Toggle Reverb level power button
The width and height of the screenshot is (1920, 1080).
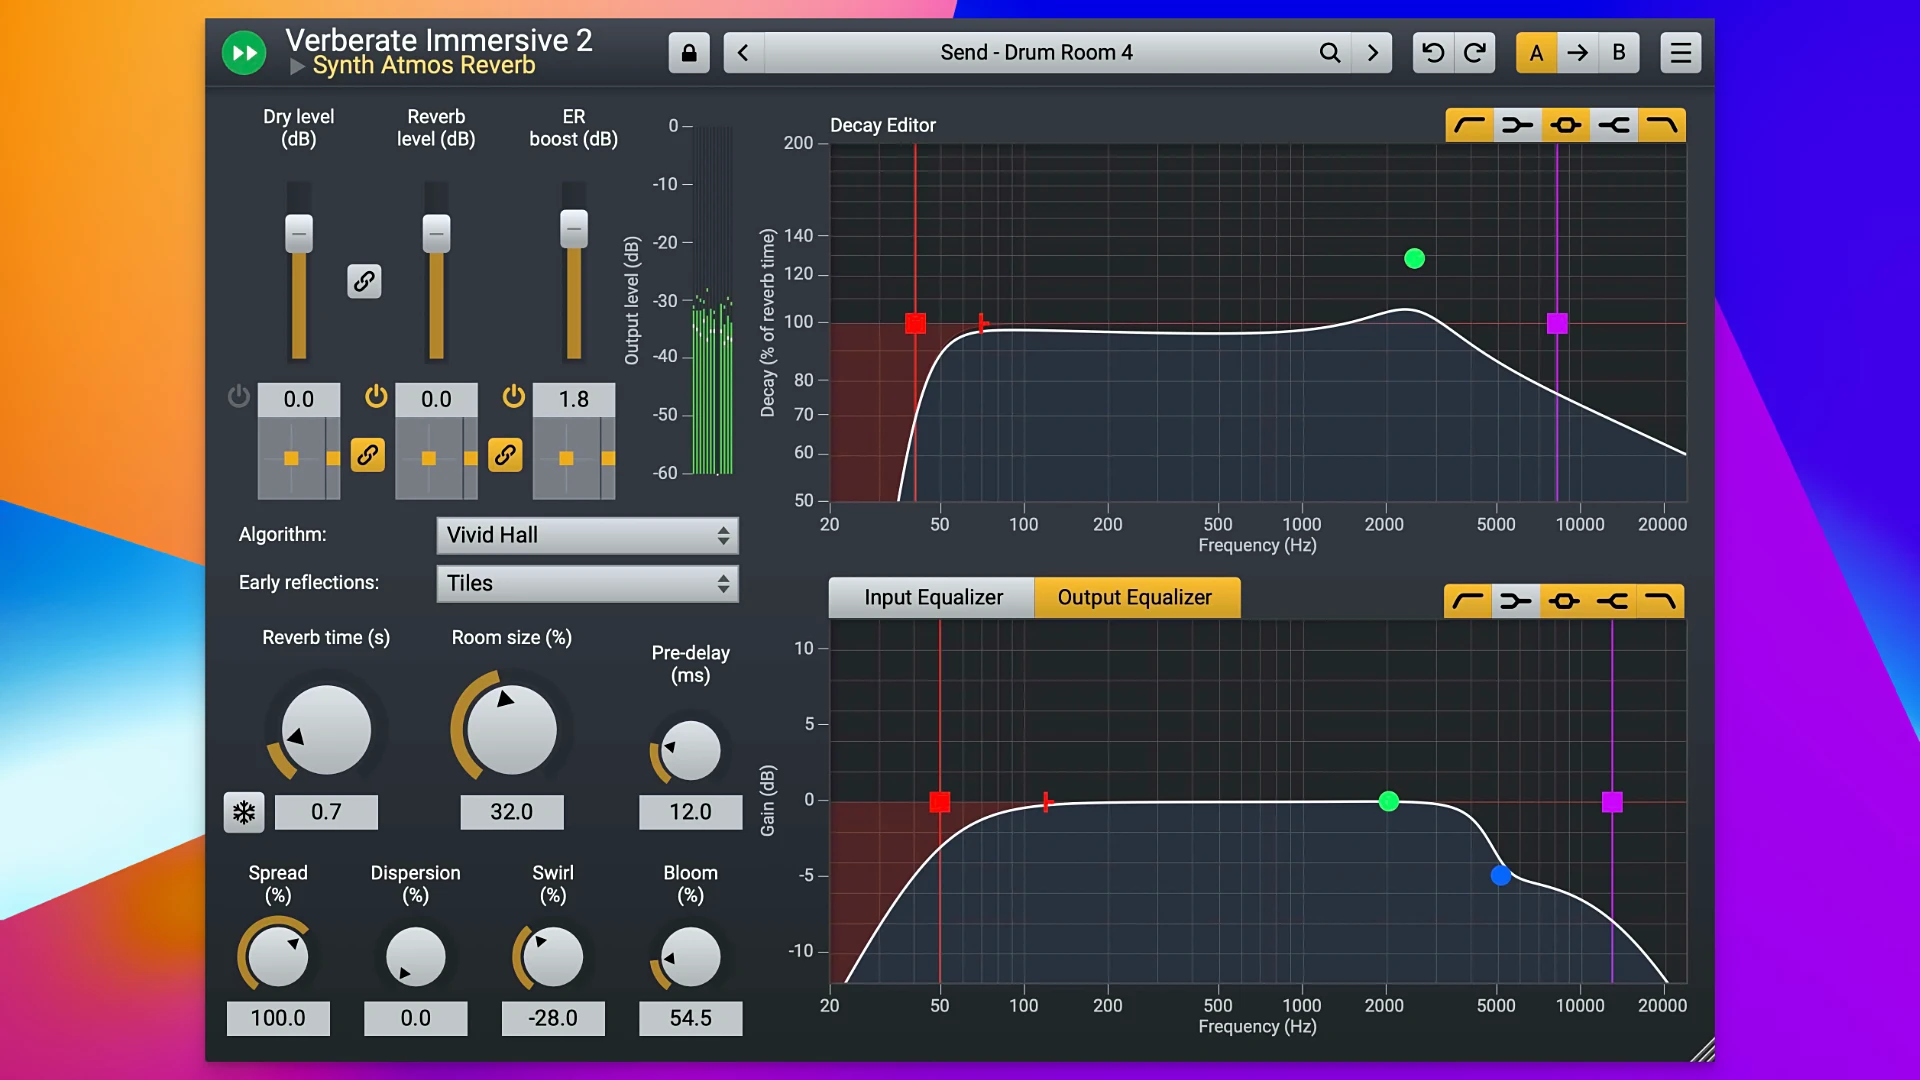click(x=376, y=396)
